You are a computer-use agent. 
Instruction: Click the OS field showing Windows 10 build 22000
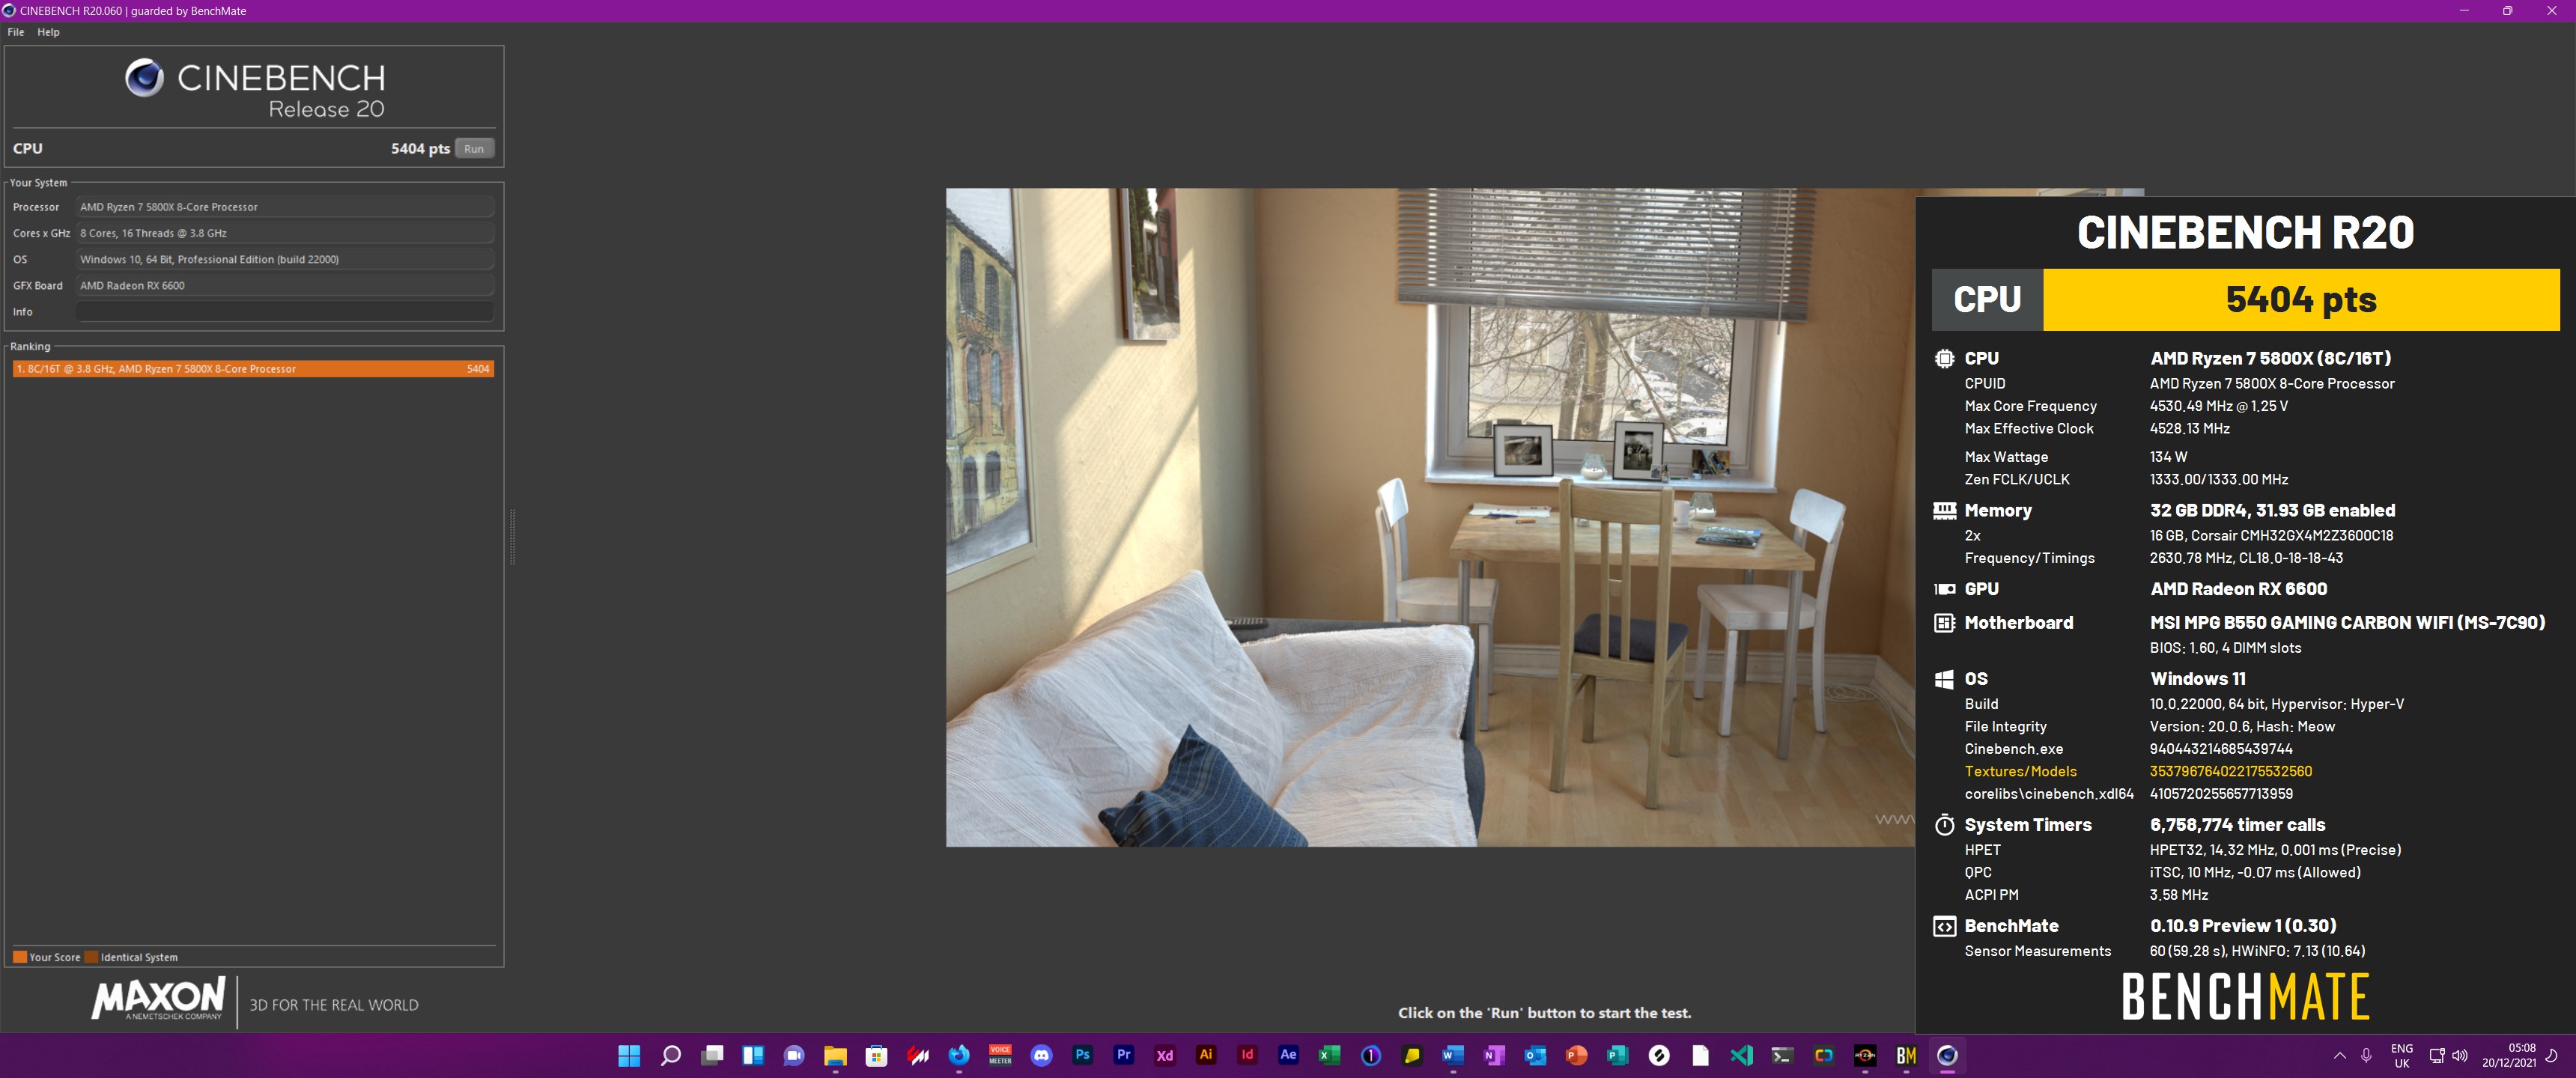[x=285, y=259]
